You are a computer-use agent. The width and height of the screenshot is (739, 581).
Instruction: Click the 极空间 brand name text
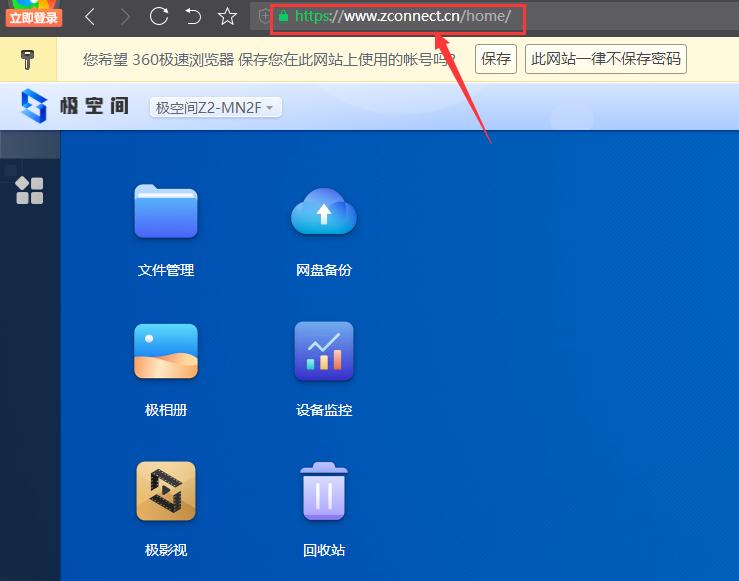94,106
